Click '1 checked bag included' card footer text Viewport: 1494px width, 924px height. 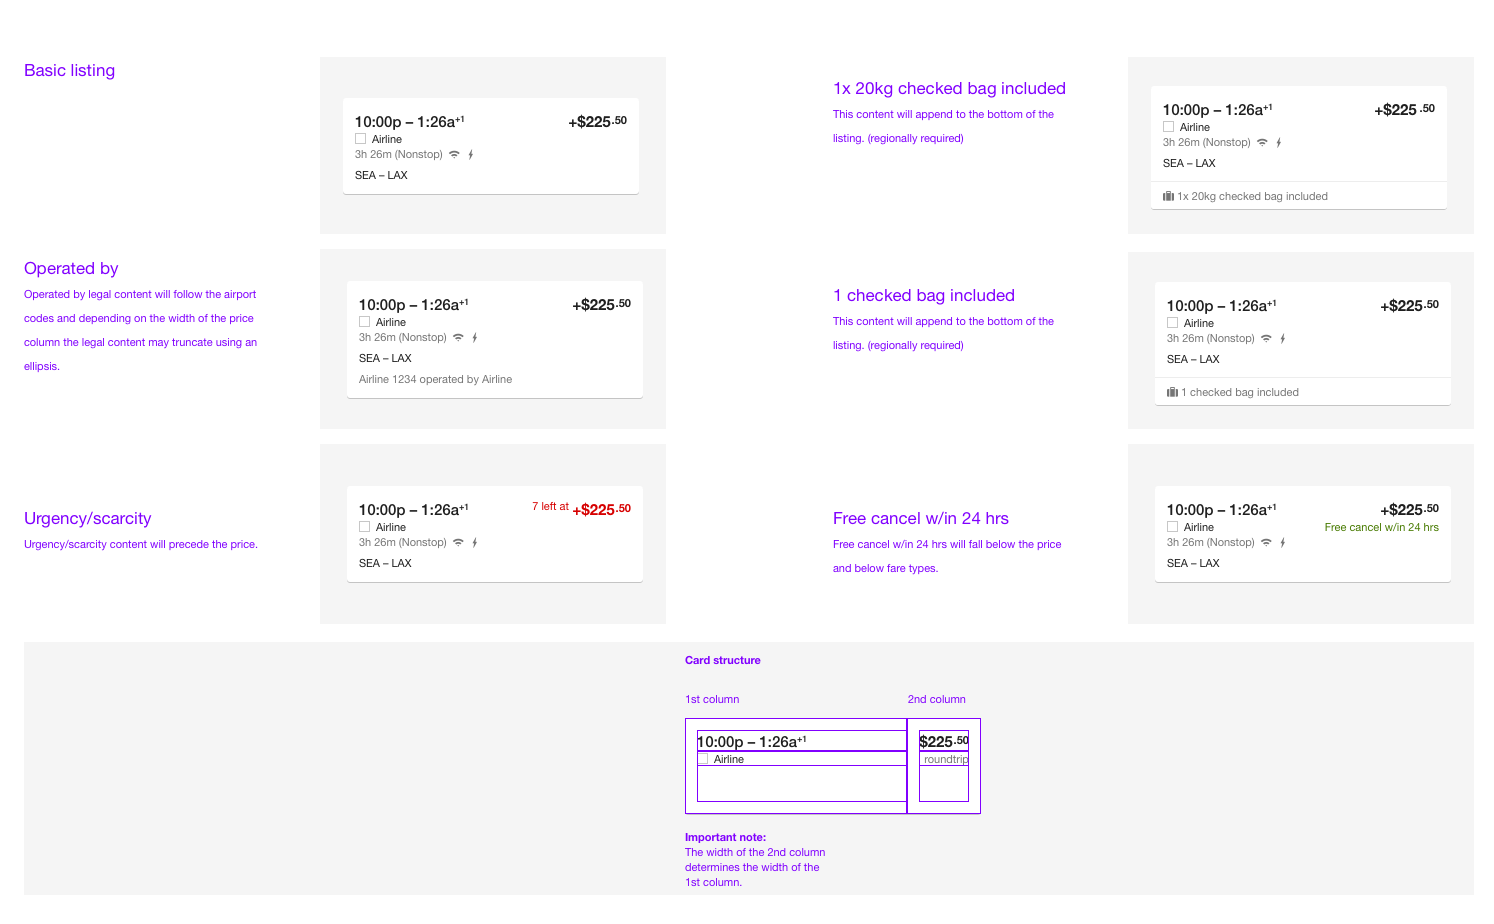point(1240,392)
